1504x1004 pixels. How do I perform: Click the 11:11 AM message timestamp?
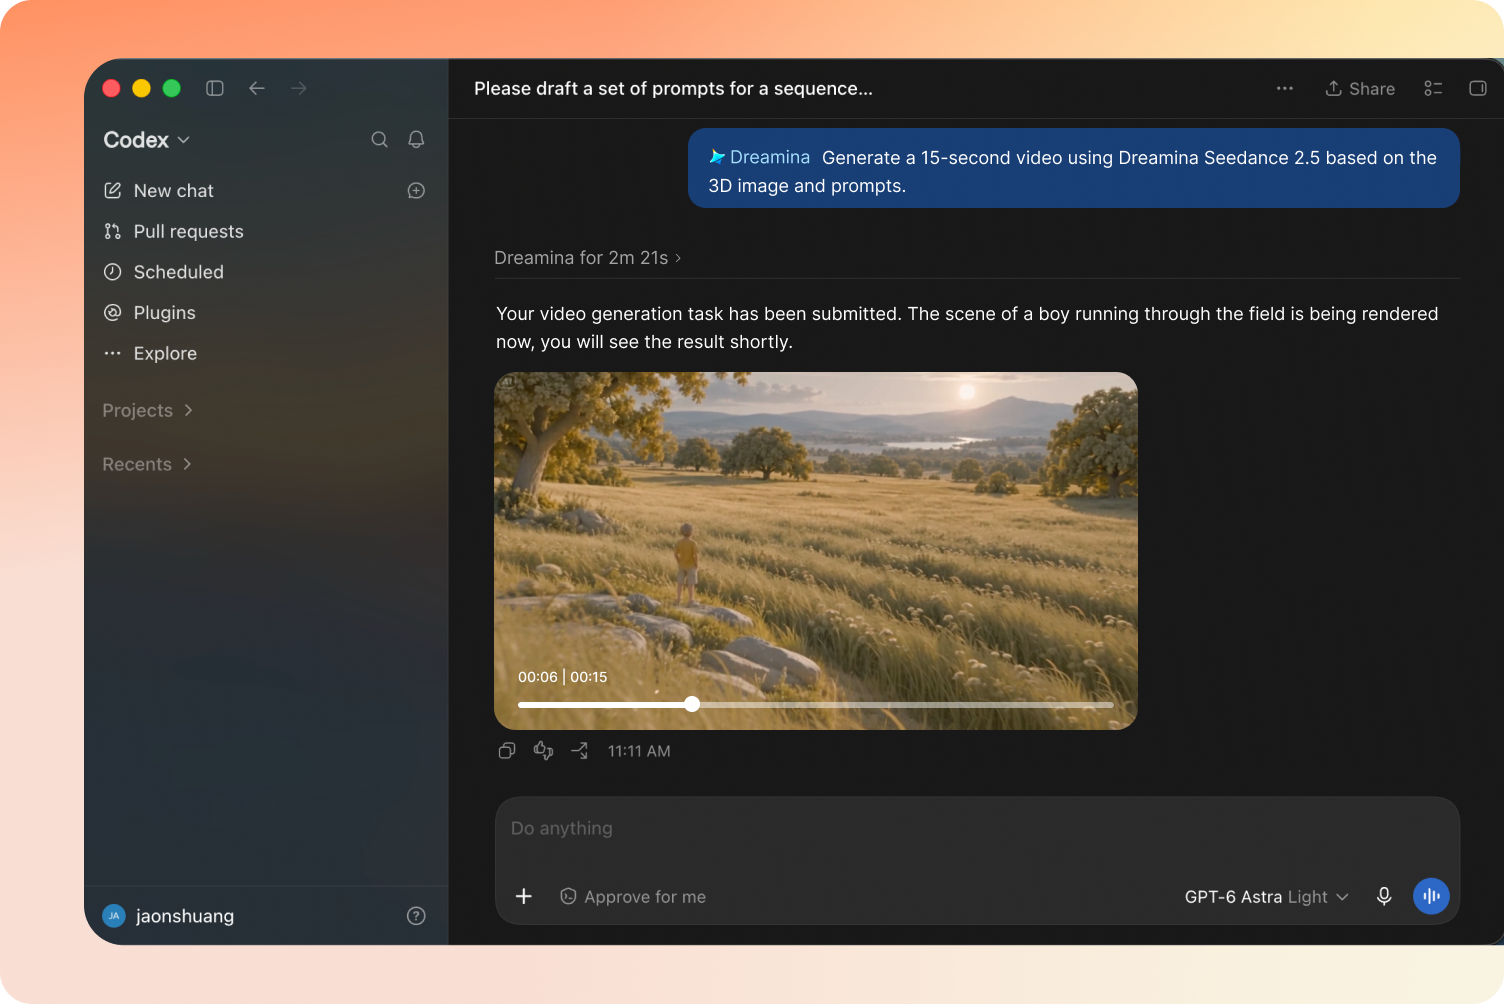pos(639,751)
